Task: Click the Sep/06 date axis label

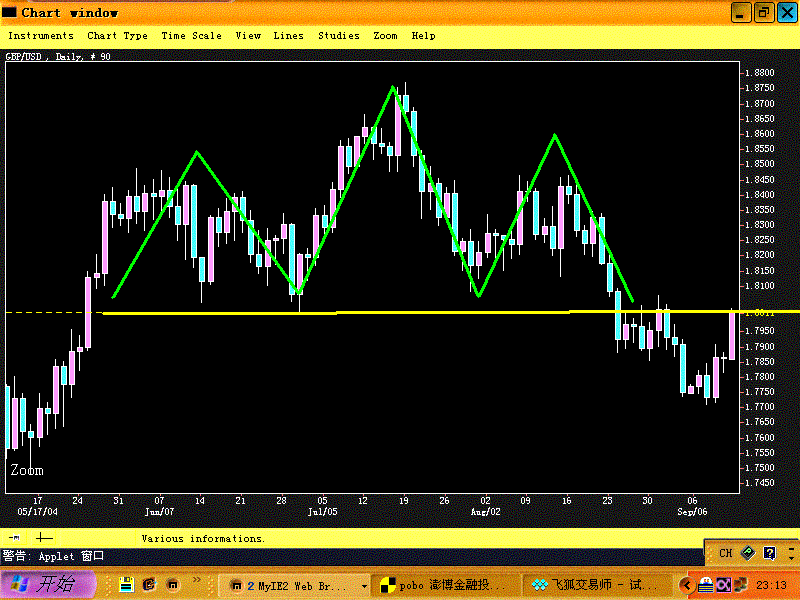Action: click(692, 512)
